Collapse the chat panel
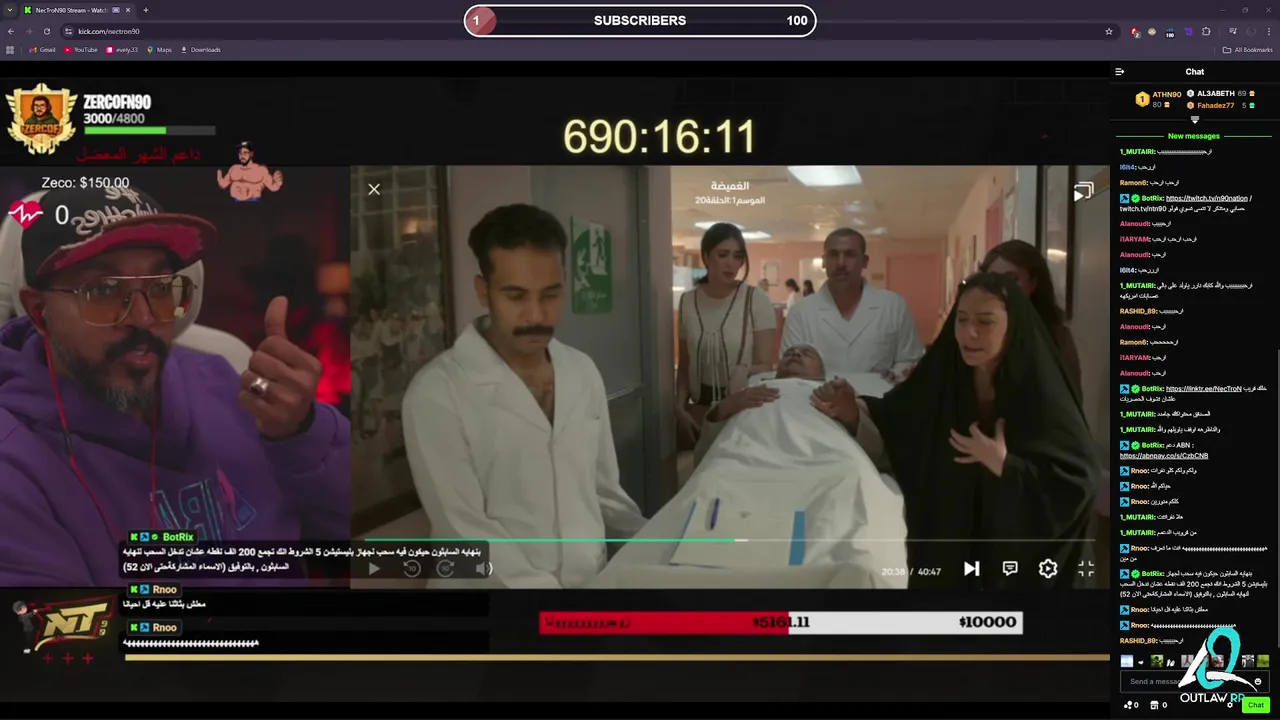 (1119, 72)
